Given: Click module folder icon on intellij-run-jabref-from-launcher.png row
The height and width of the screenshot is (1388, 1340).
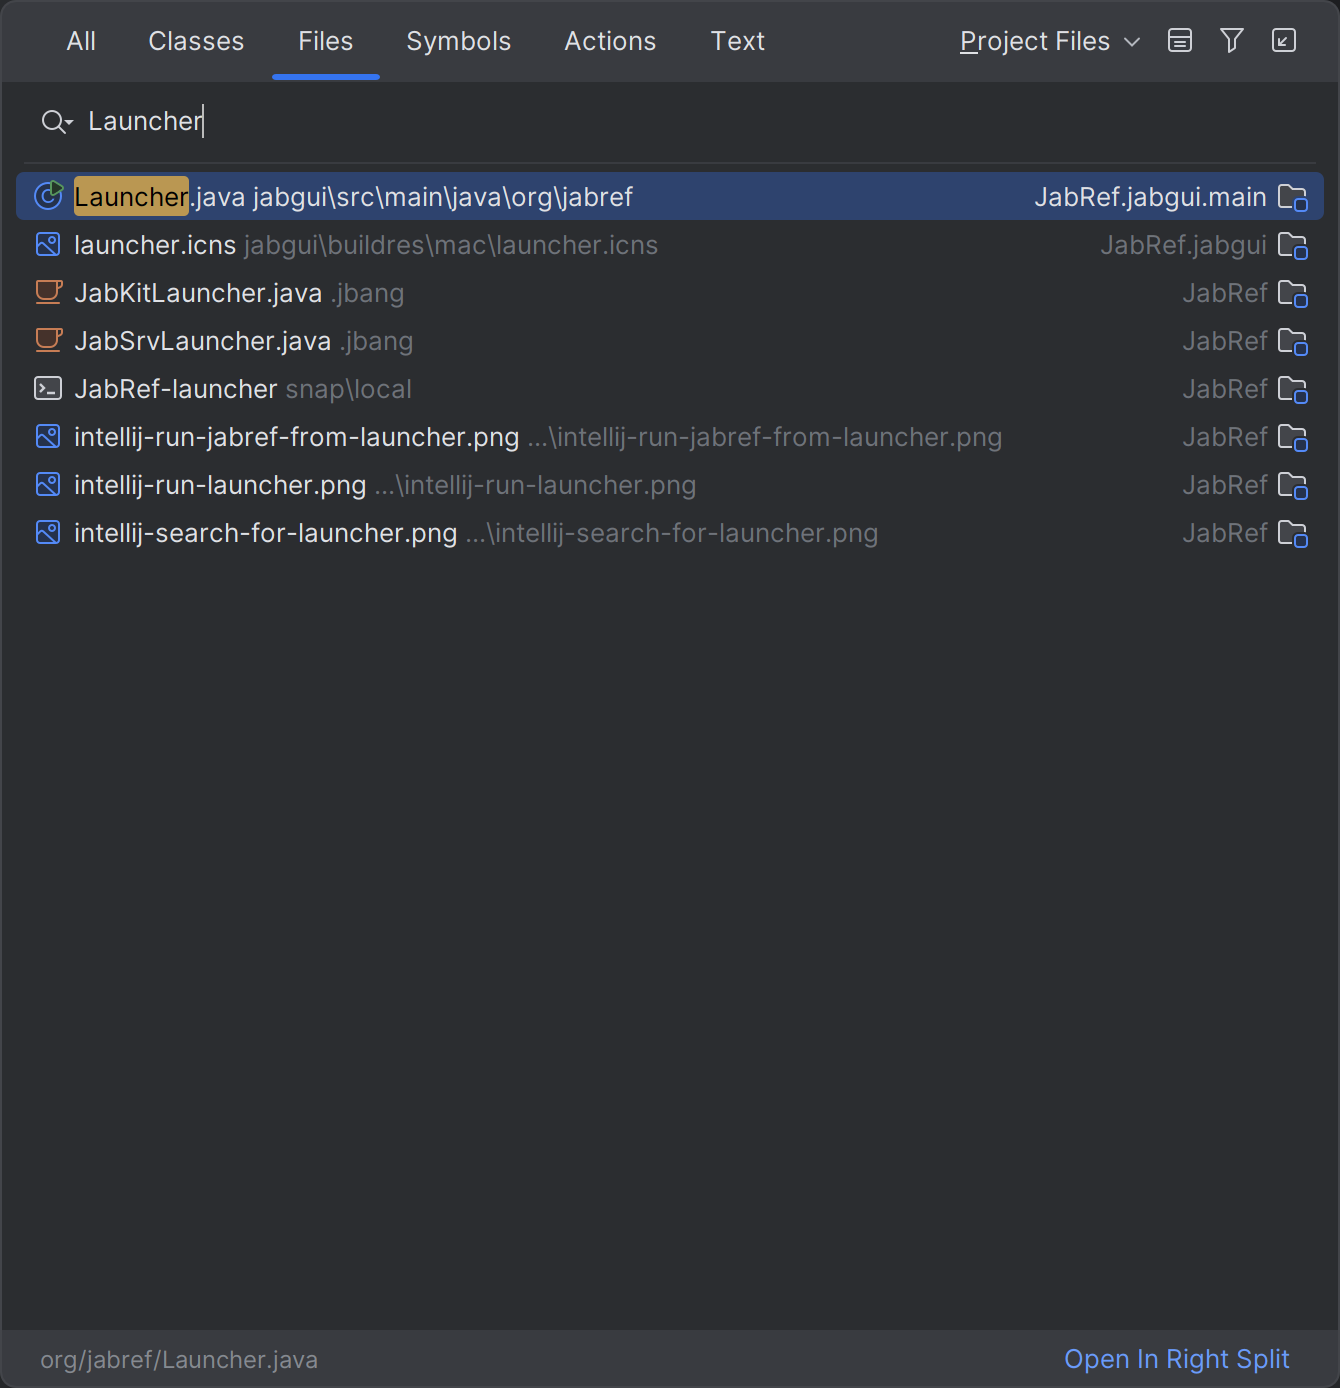Looking at the screenshot, I should [1293, 437].
